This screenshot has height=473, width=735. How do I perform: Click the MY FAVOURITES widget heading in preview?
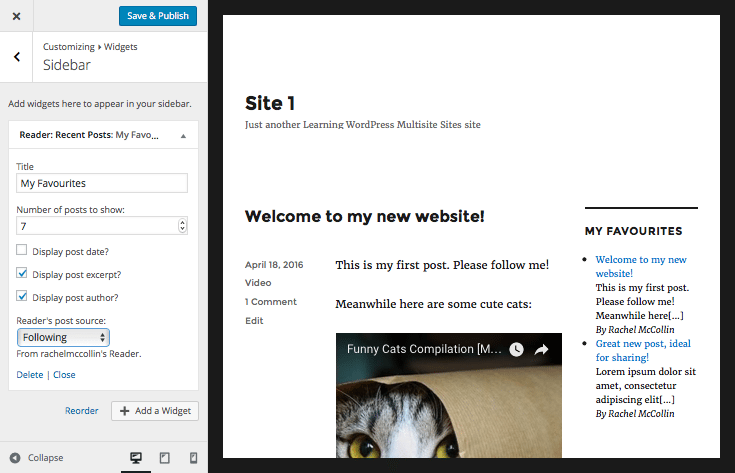pyautogui.click(x=633, y=231)
